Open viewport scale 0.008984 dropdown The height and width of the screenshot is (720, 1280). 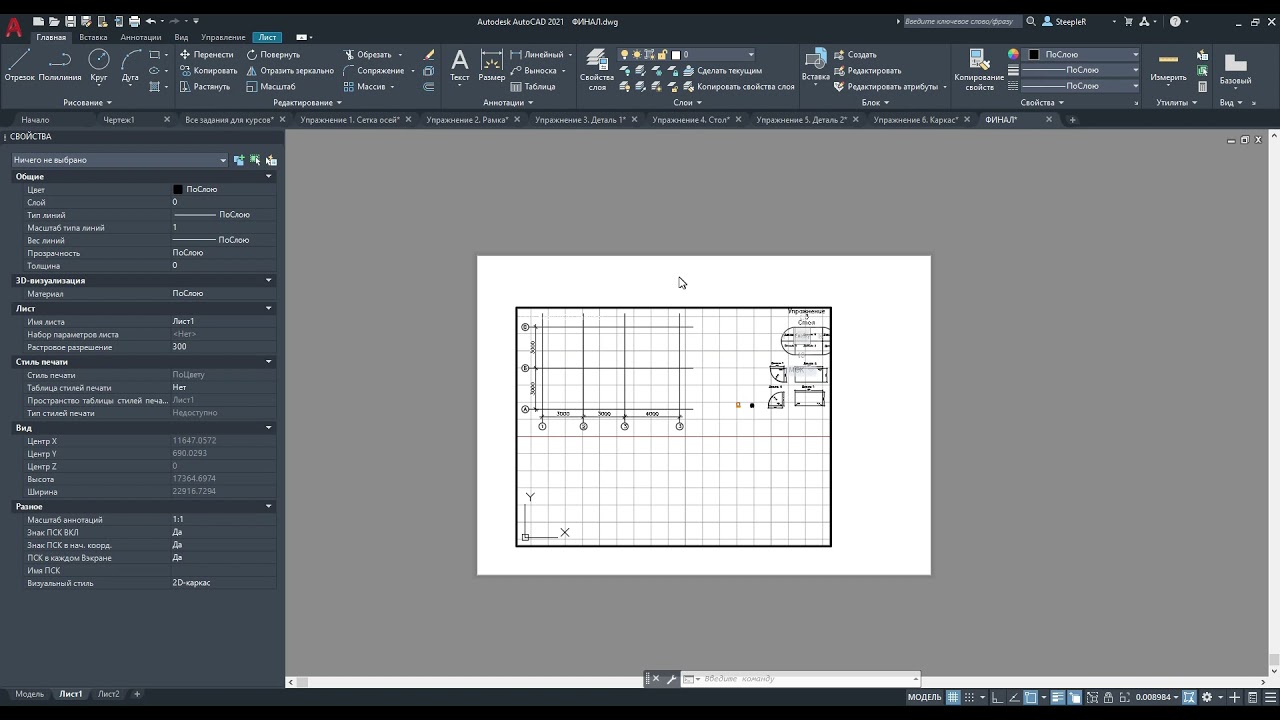(x=1160, y=697)
